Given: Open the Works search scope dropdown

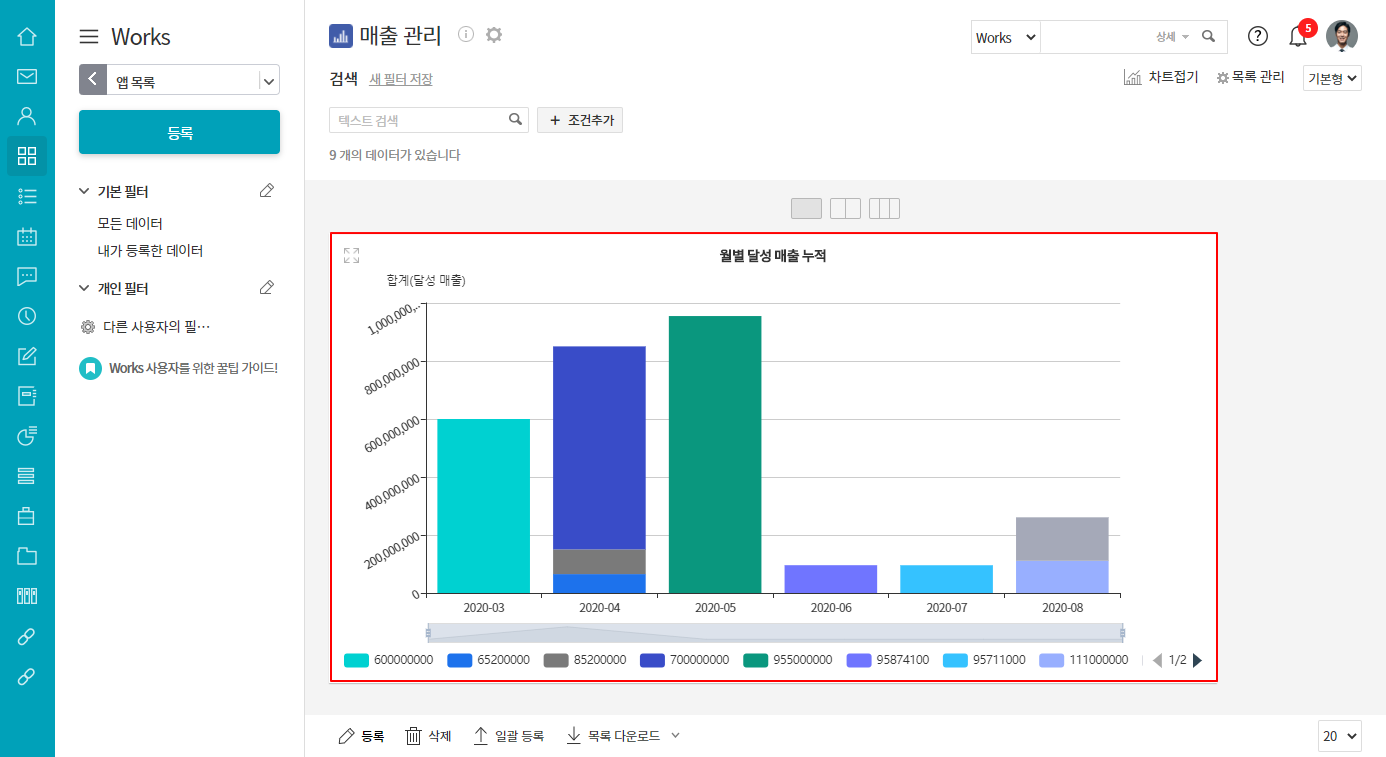Looking at the screenshot, I should (x=1006, y=37).
